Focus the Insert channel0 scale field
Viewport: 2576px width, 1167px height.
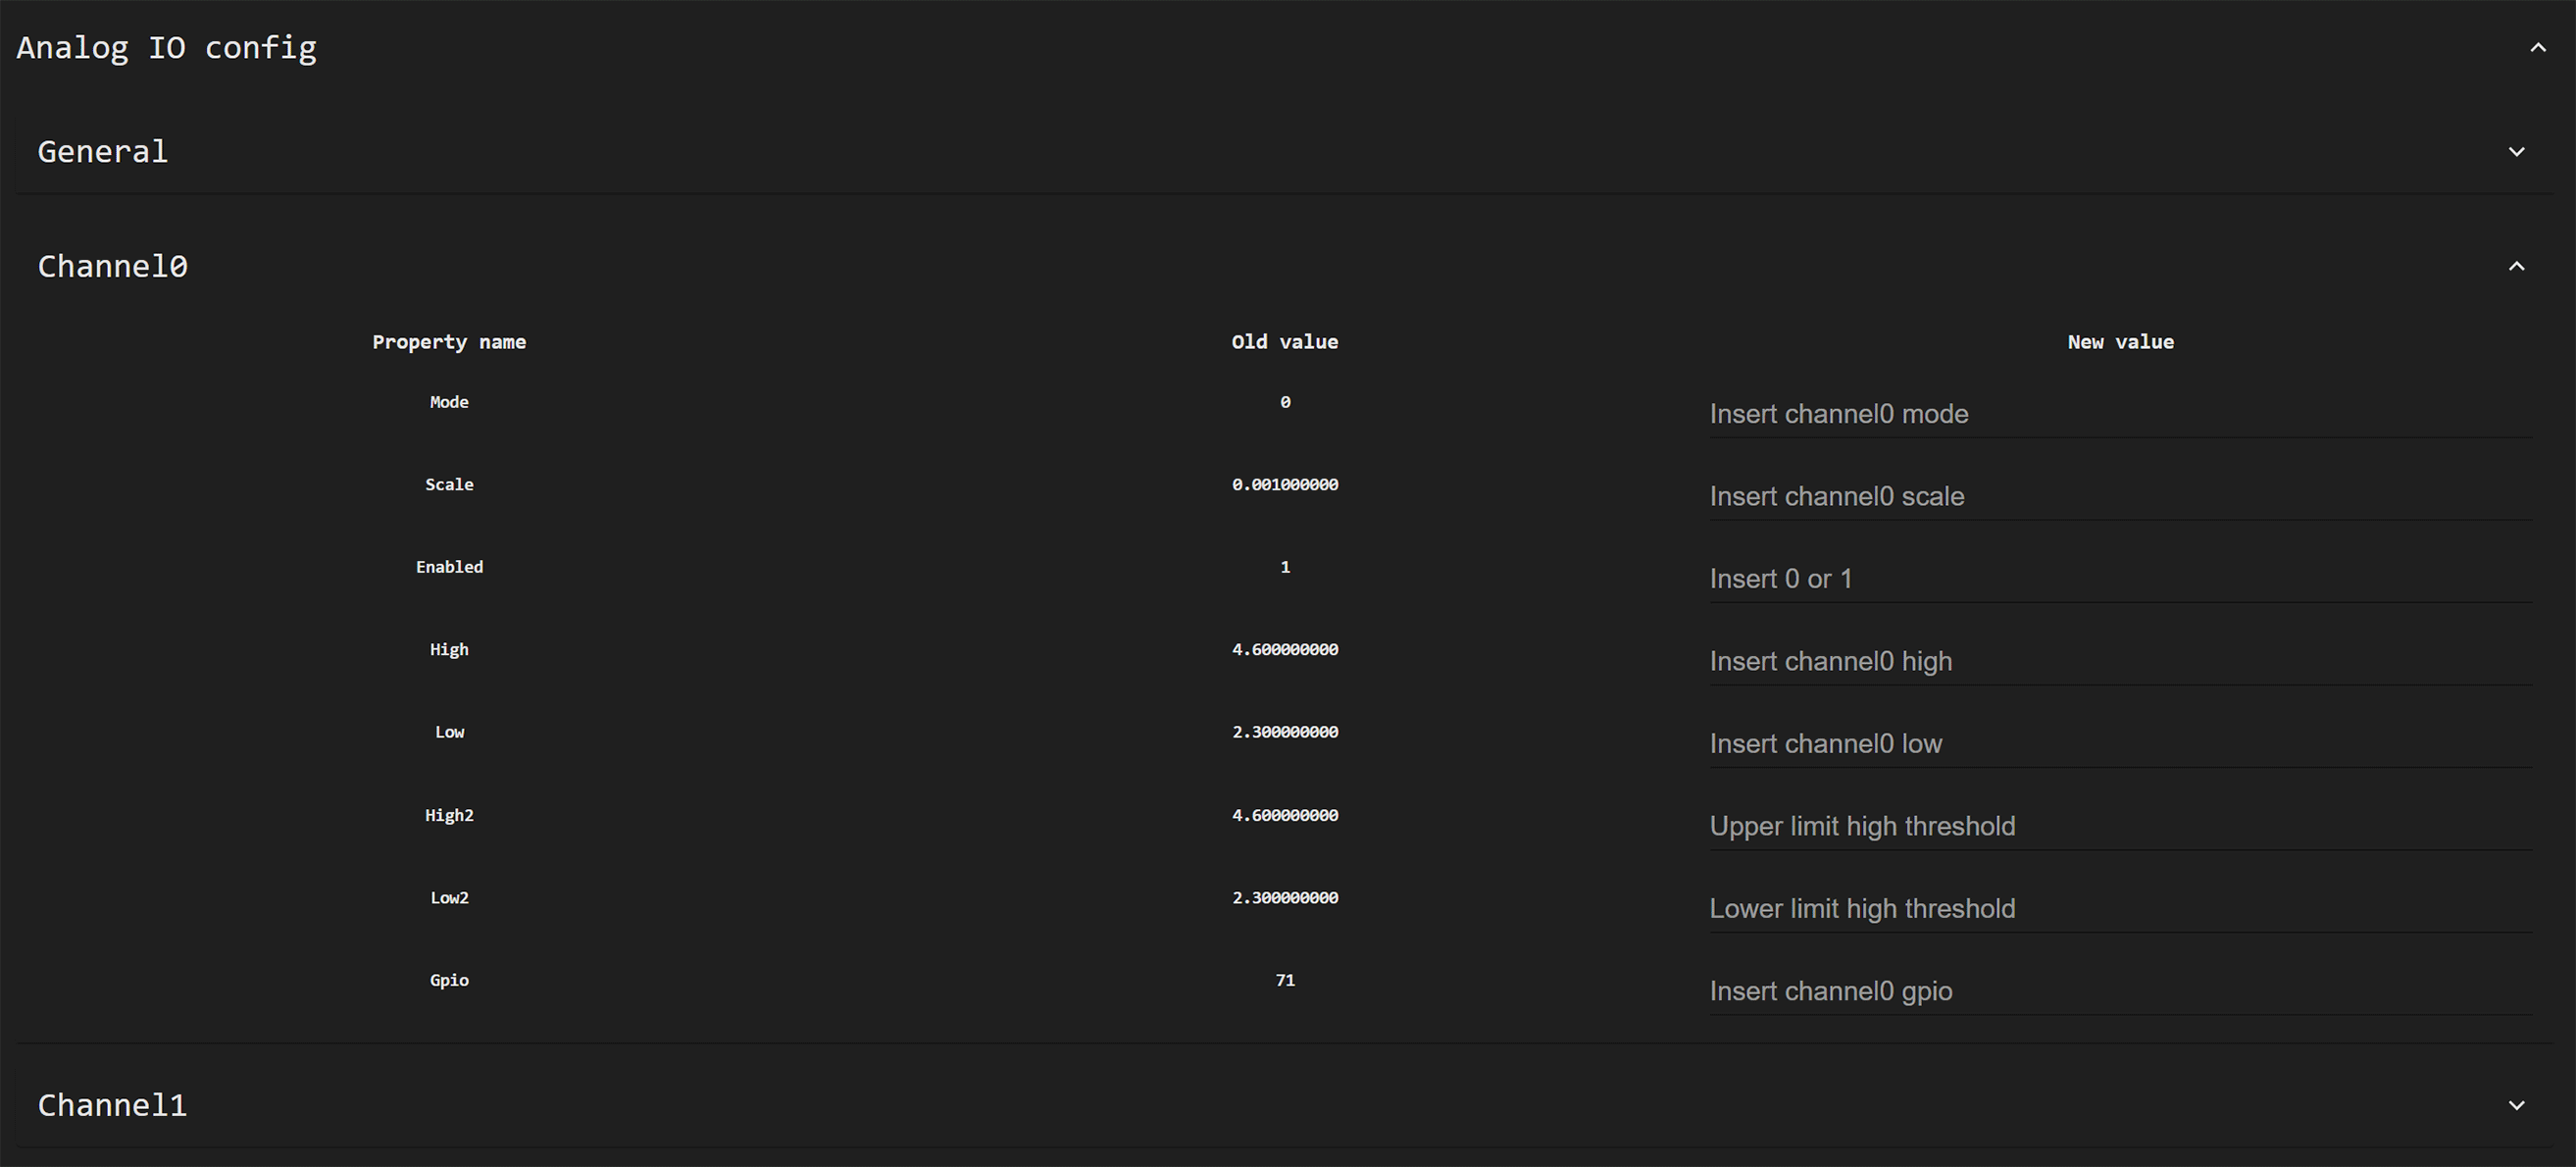(2120, 496)
